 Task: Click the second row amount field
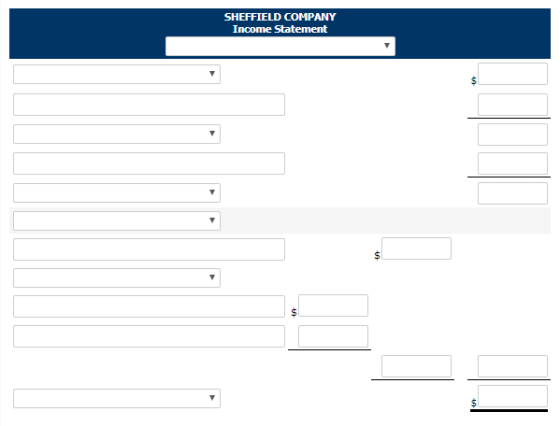coord(512,104)
